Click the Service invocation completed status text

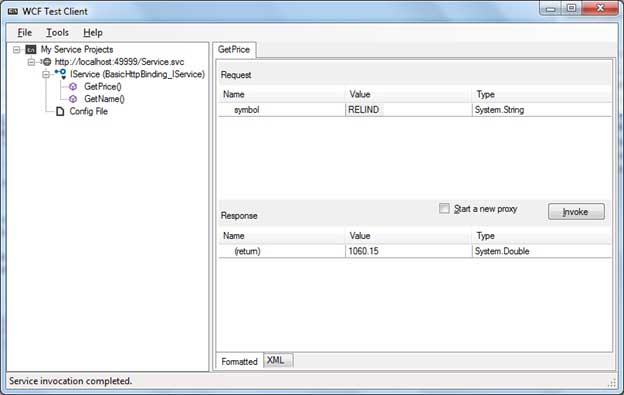coord(70,381)
